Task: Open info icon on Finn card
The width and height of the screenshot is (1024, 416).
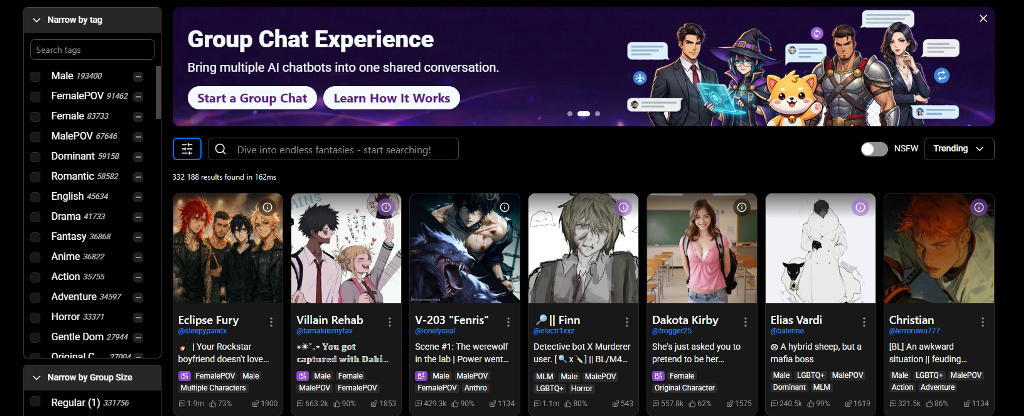Action: [x=623, y=207]
